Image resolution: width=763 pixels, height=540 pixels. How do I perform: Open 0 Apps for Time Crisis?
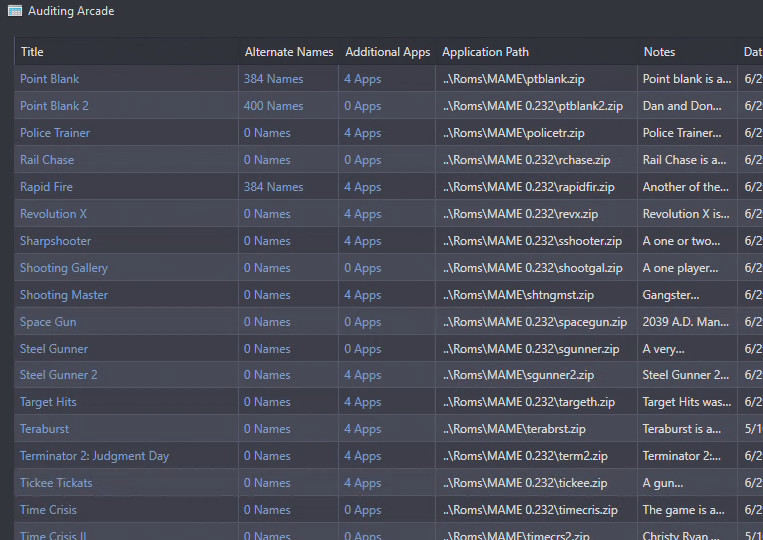coord(363,509)
